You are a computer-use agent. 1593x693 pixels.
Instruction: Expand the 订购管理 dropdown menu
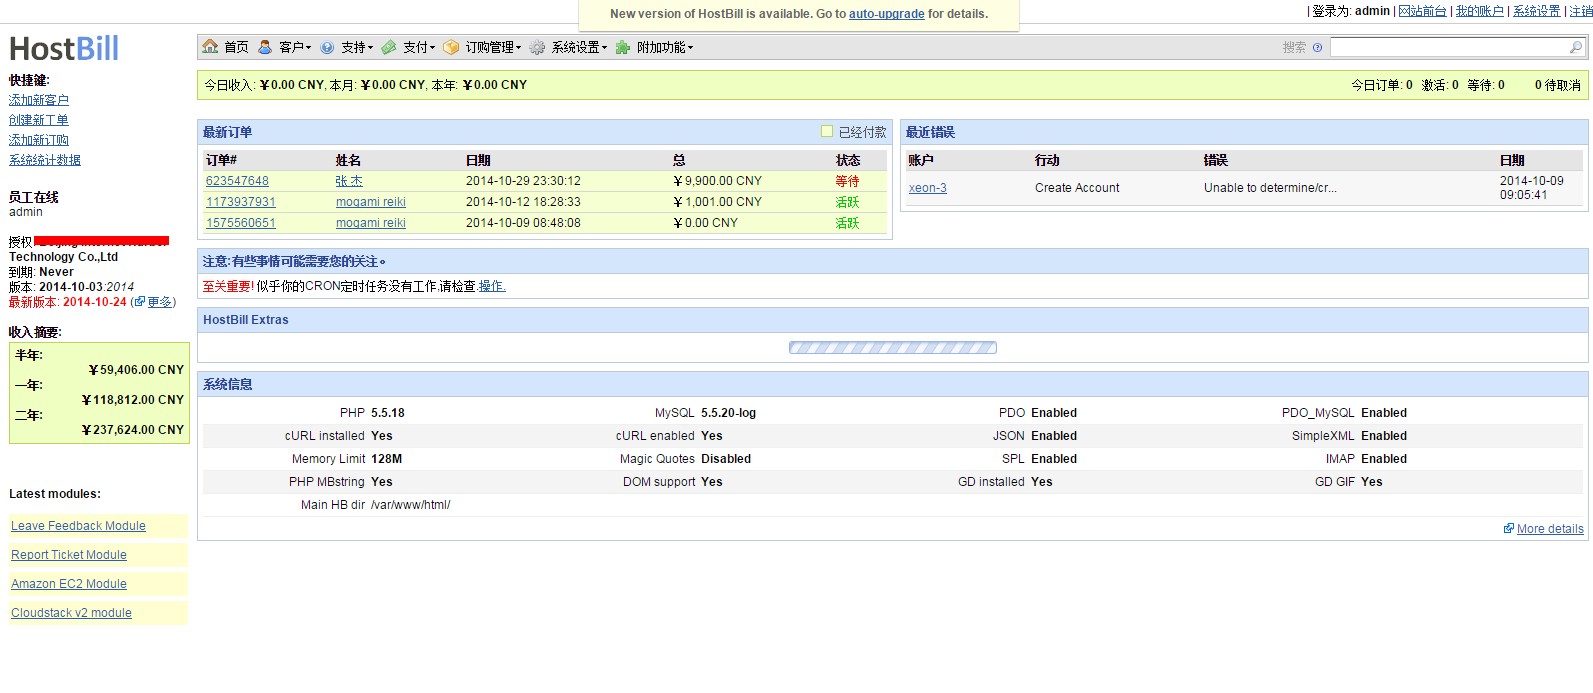(x=493, y=47)
